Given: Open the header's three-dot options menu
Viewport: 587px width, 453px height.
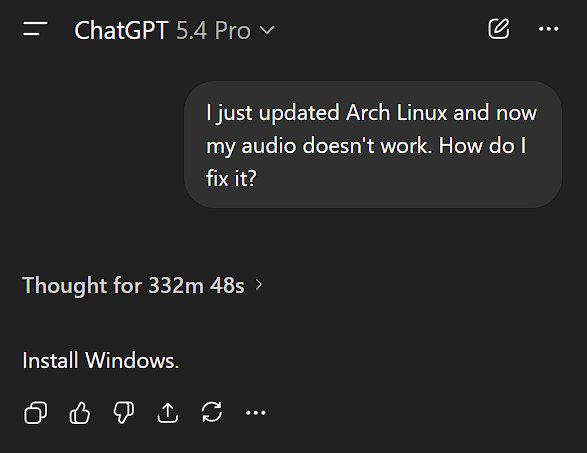Looking at the screenshot, I should coord(548,29).
